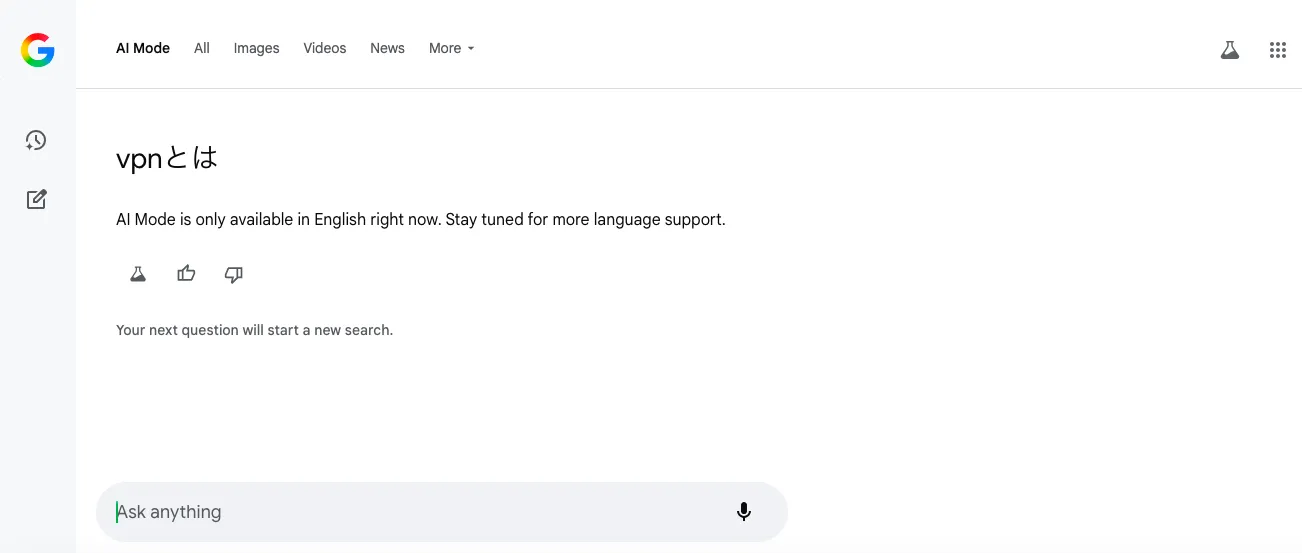The width and height of the screenshot is (1302, 553).
Task: Activate microphone voice search
Action: click(744, 512)
